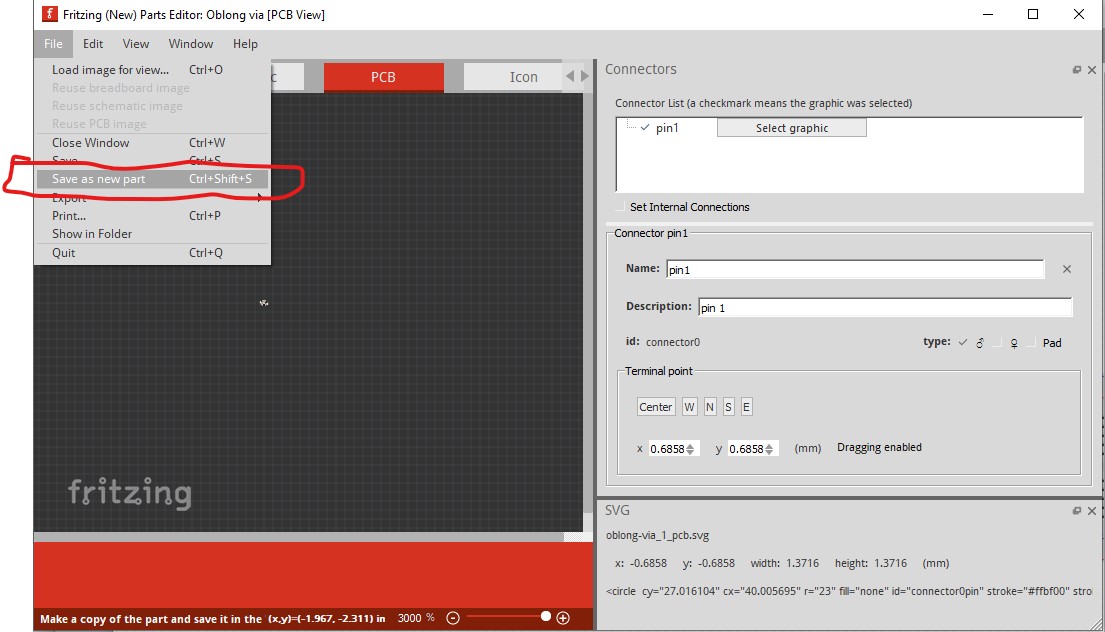
Task: Select pin1 in the Connector List
Action: click(667, 128)
